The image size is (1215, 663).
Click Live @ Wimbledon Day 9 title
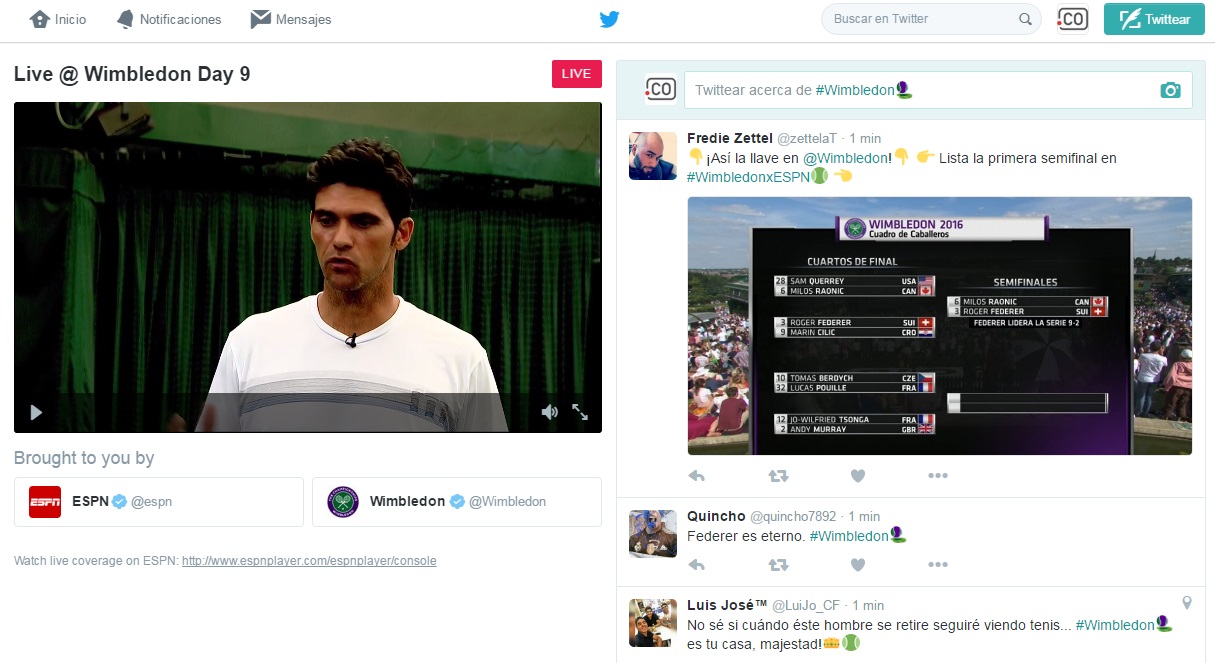point(132,74)
